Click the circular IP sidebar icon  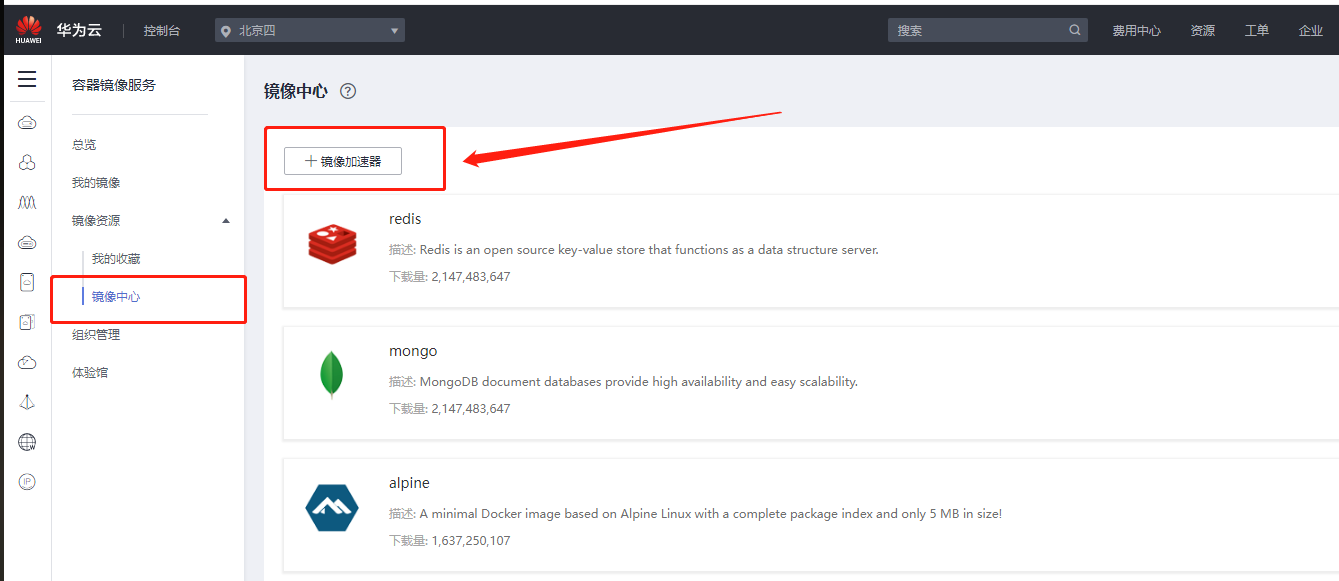click(x=27, y=482)
